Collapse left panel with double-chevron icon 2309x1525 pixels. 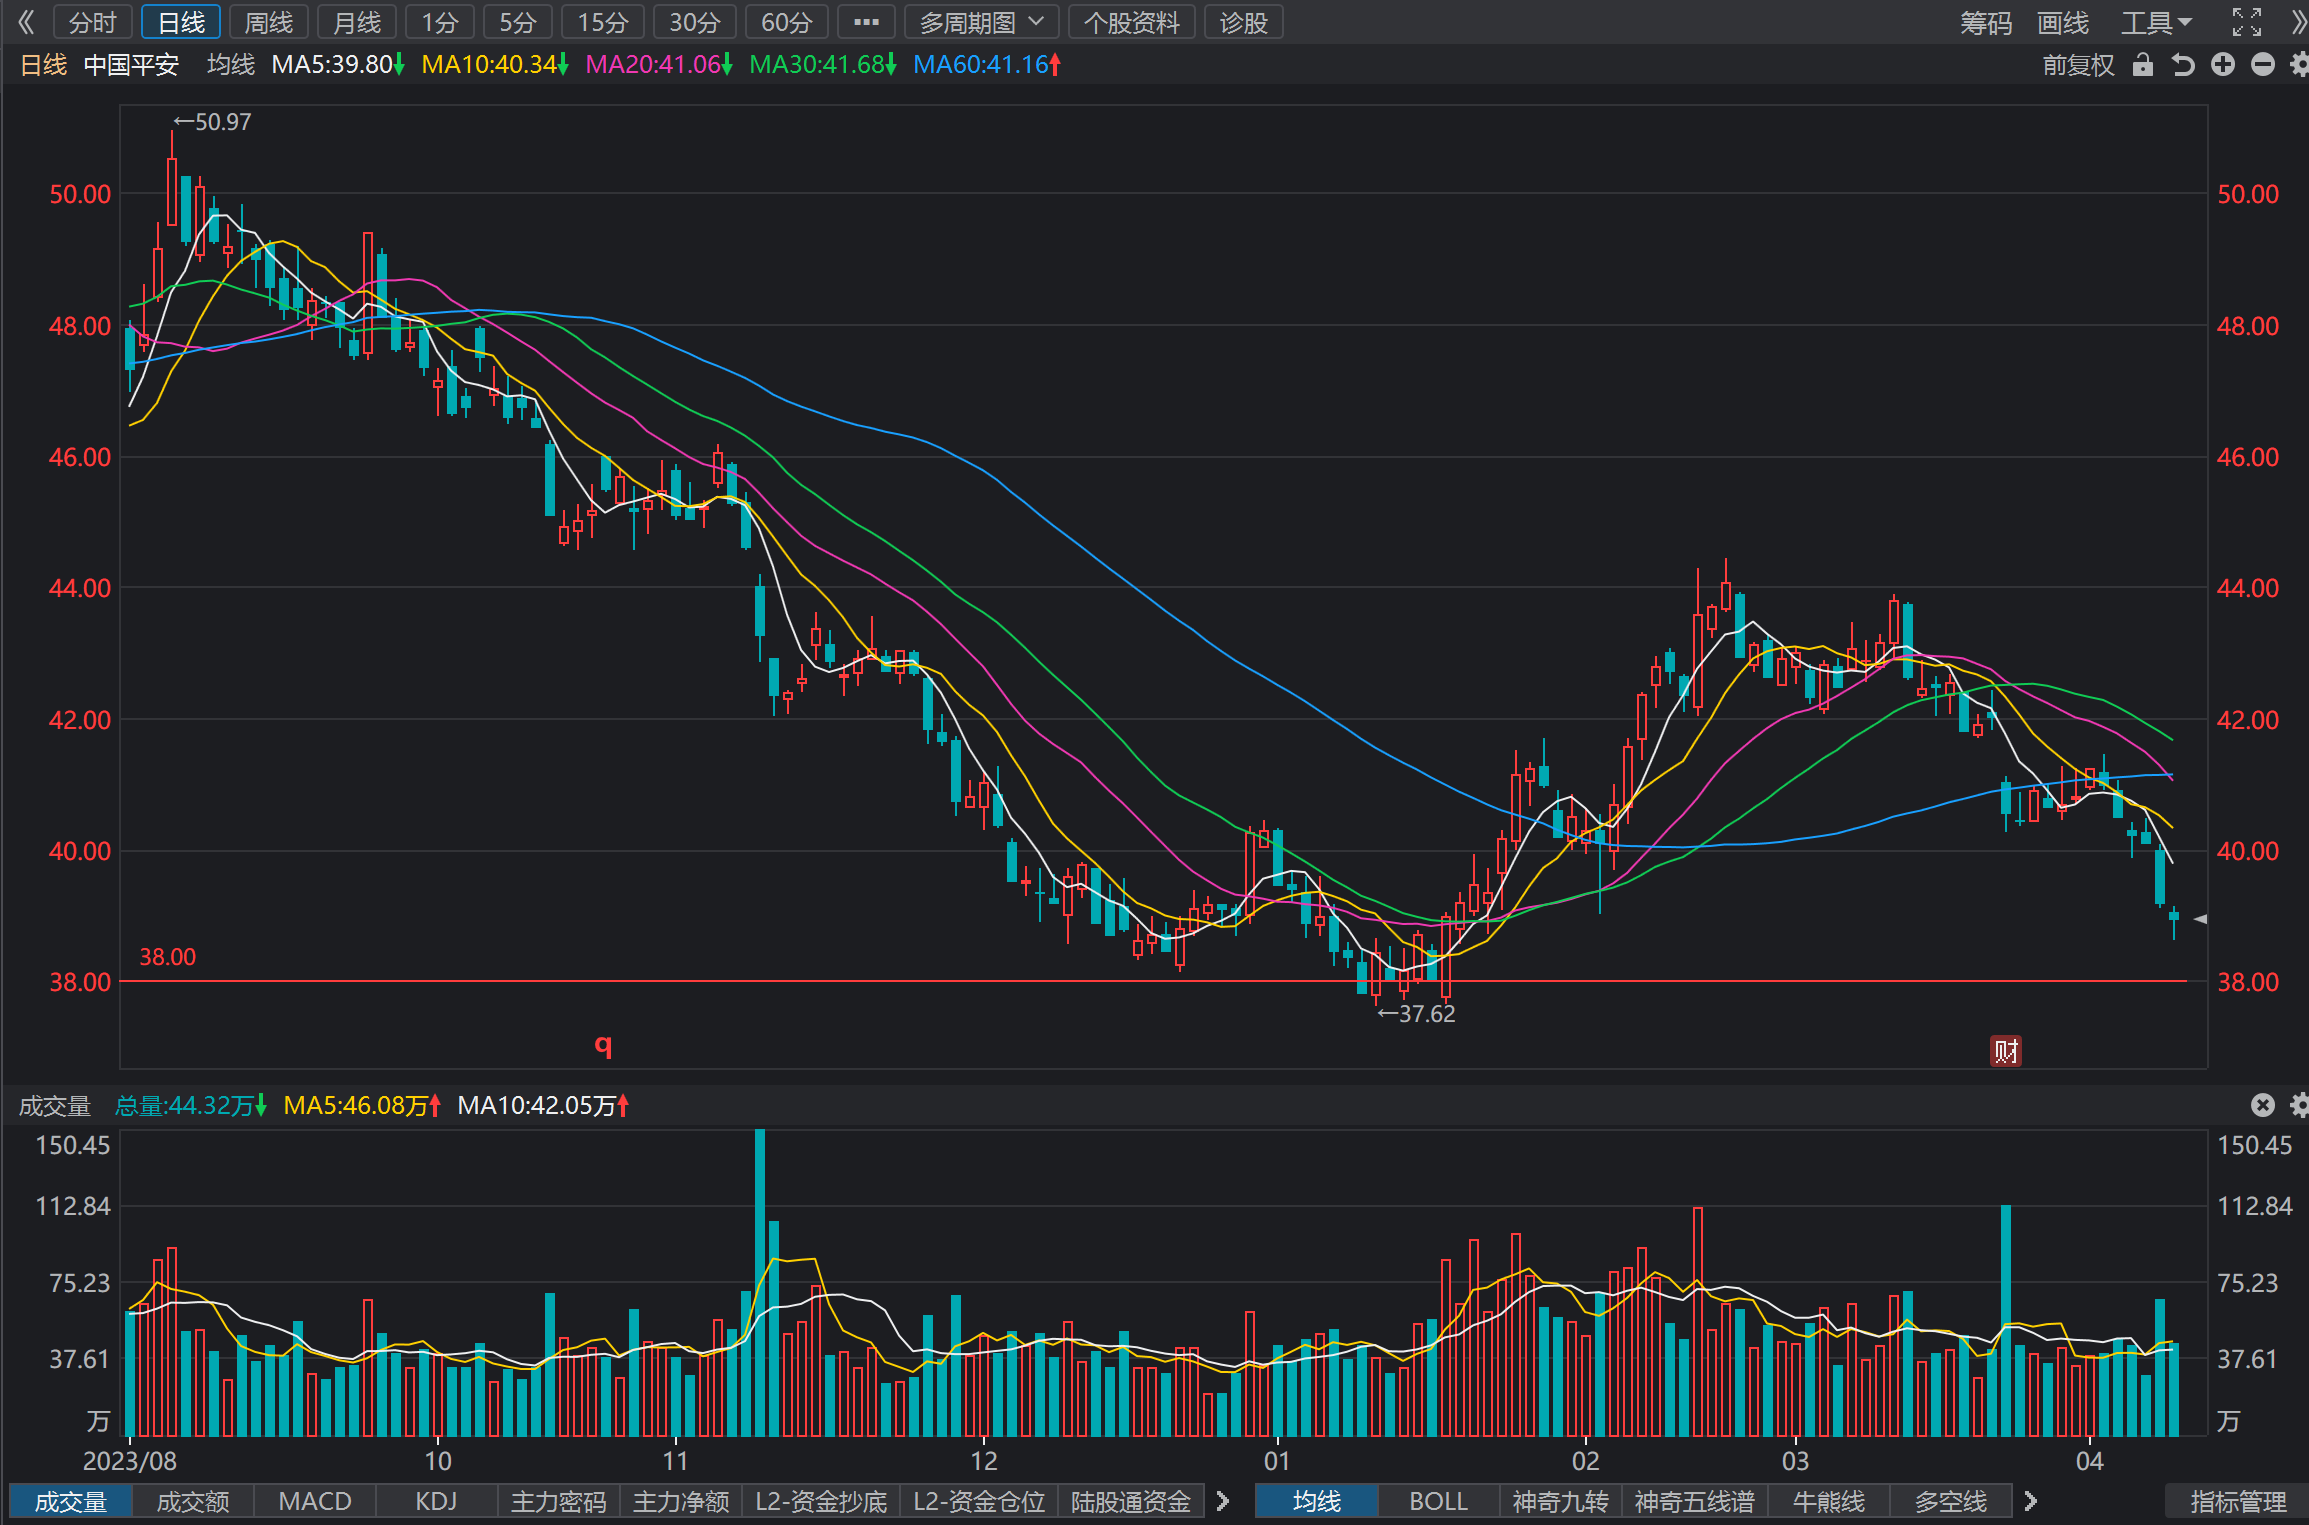[x=26, y=22]
